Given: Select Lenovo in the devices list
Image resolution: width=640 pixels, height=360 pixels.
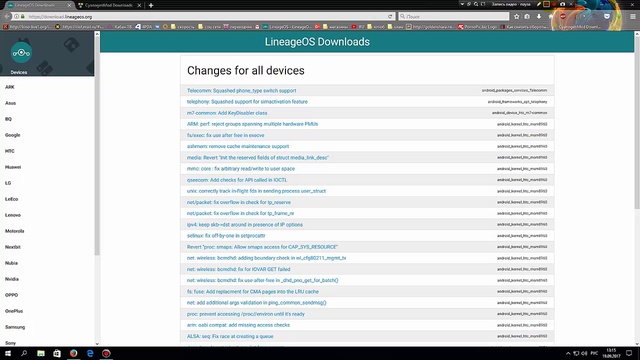Looking at the screenshot, I should coord(13,215).
